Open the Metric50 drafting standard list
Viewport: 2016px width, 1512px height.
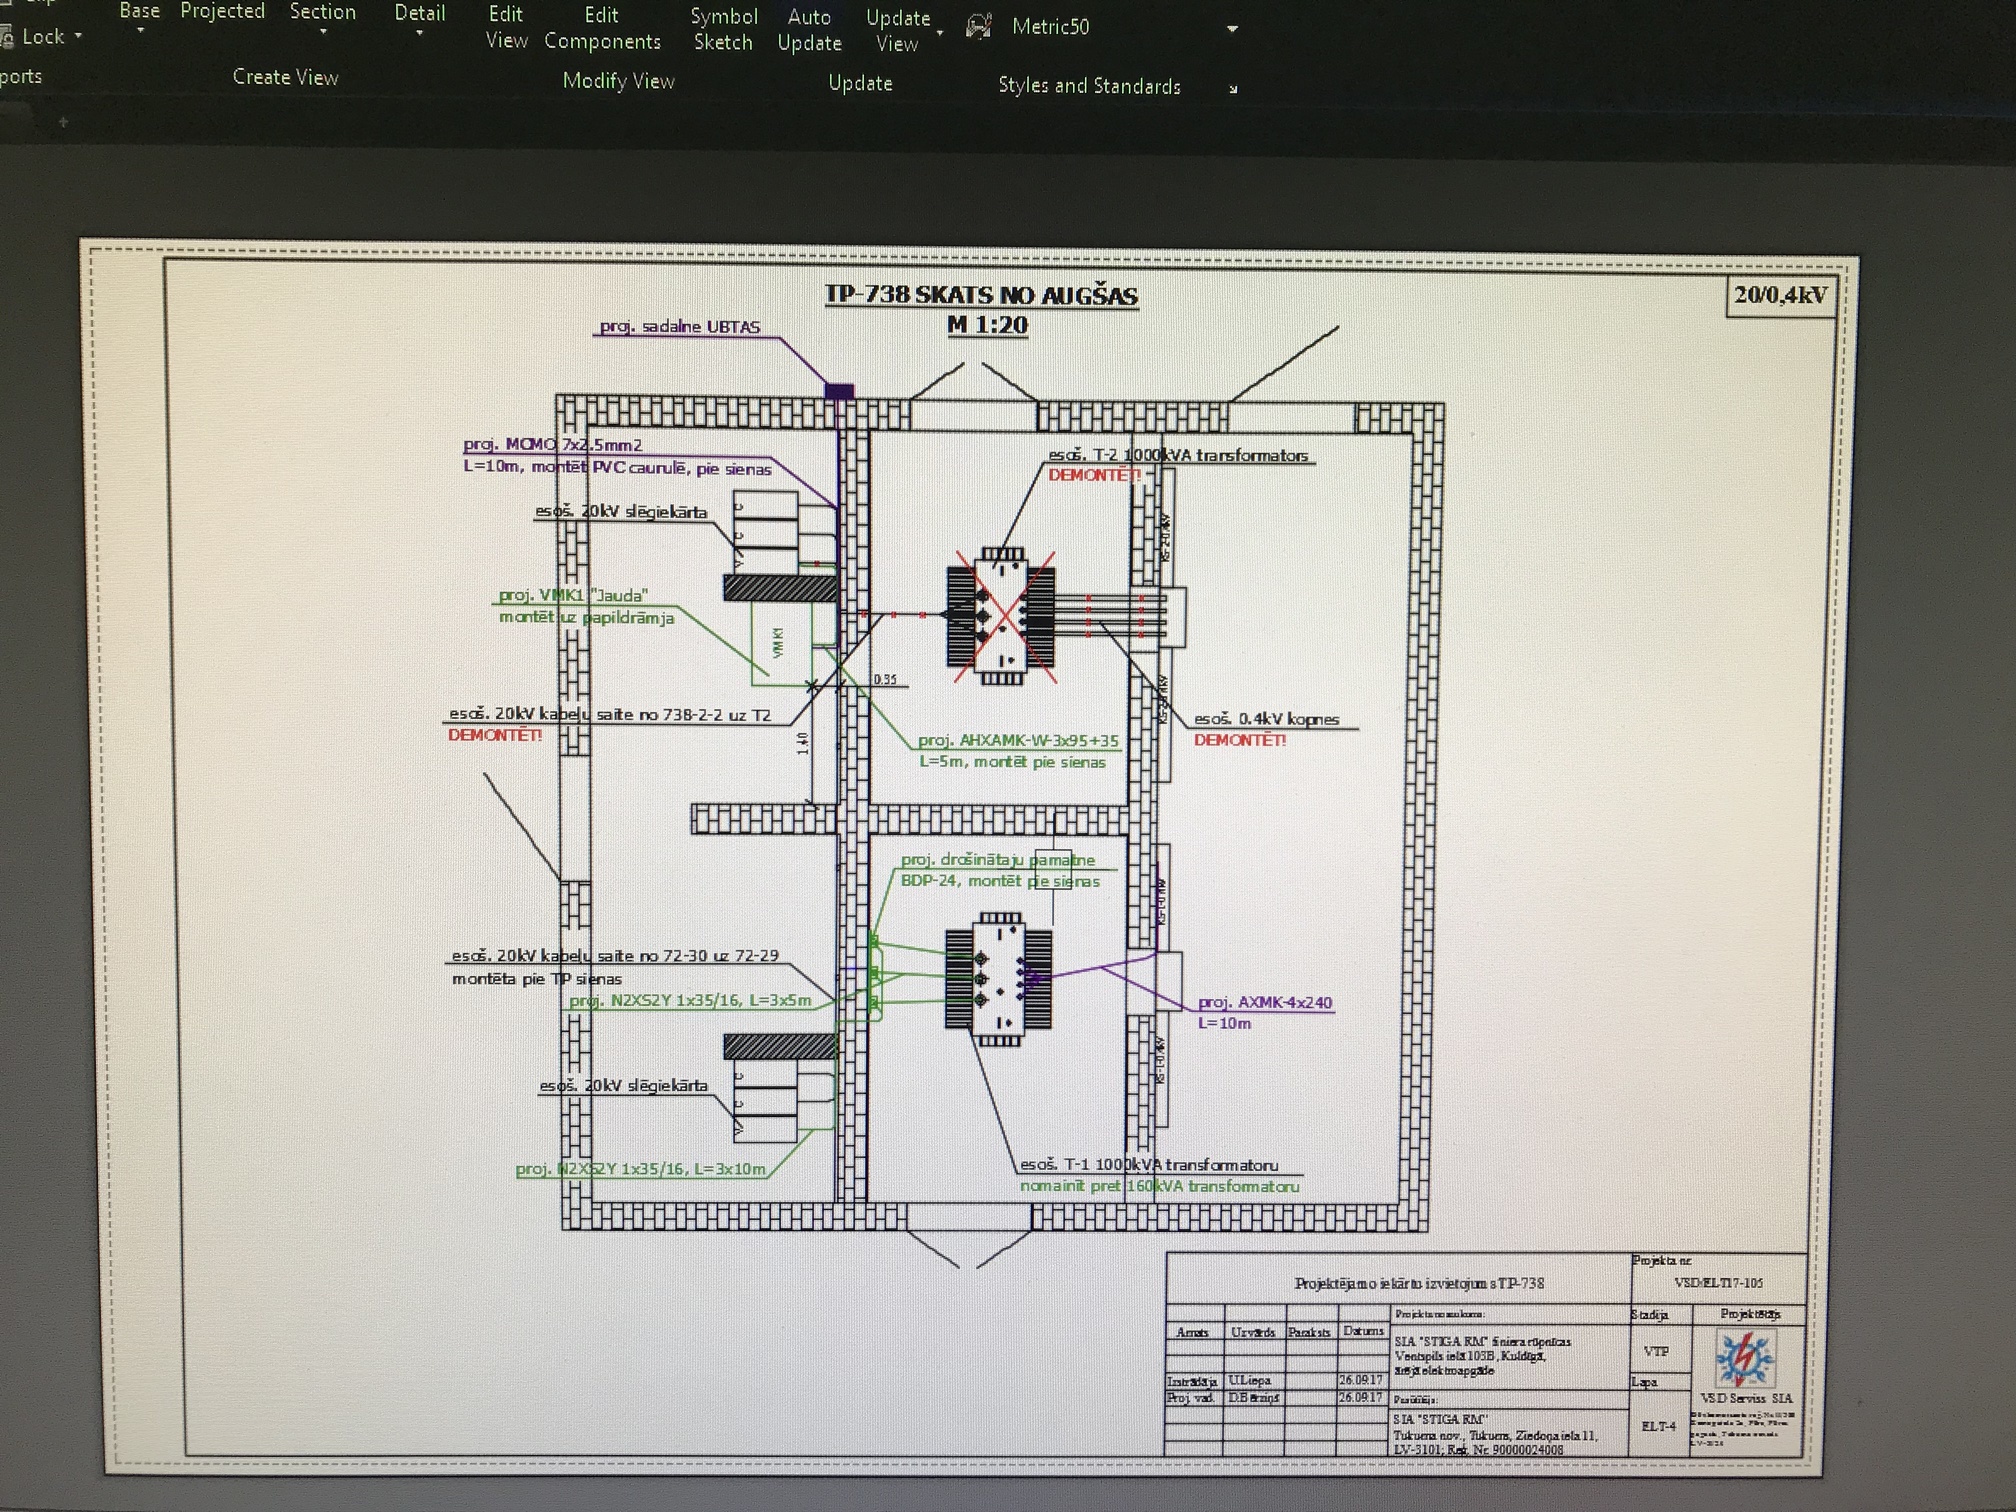click(x=1232, y=29)
